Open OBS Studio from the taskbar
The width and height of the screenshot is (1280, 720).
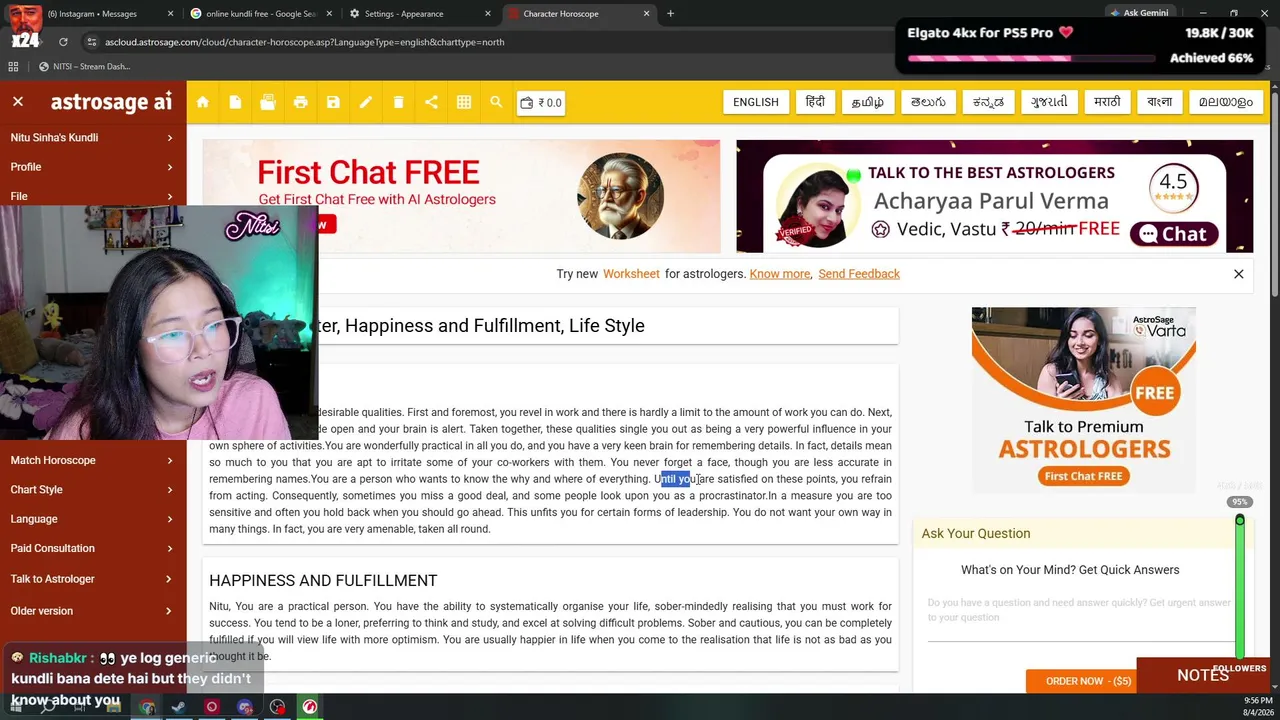(278, 707)
